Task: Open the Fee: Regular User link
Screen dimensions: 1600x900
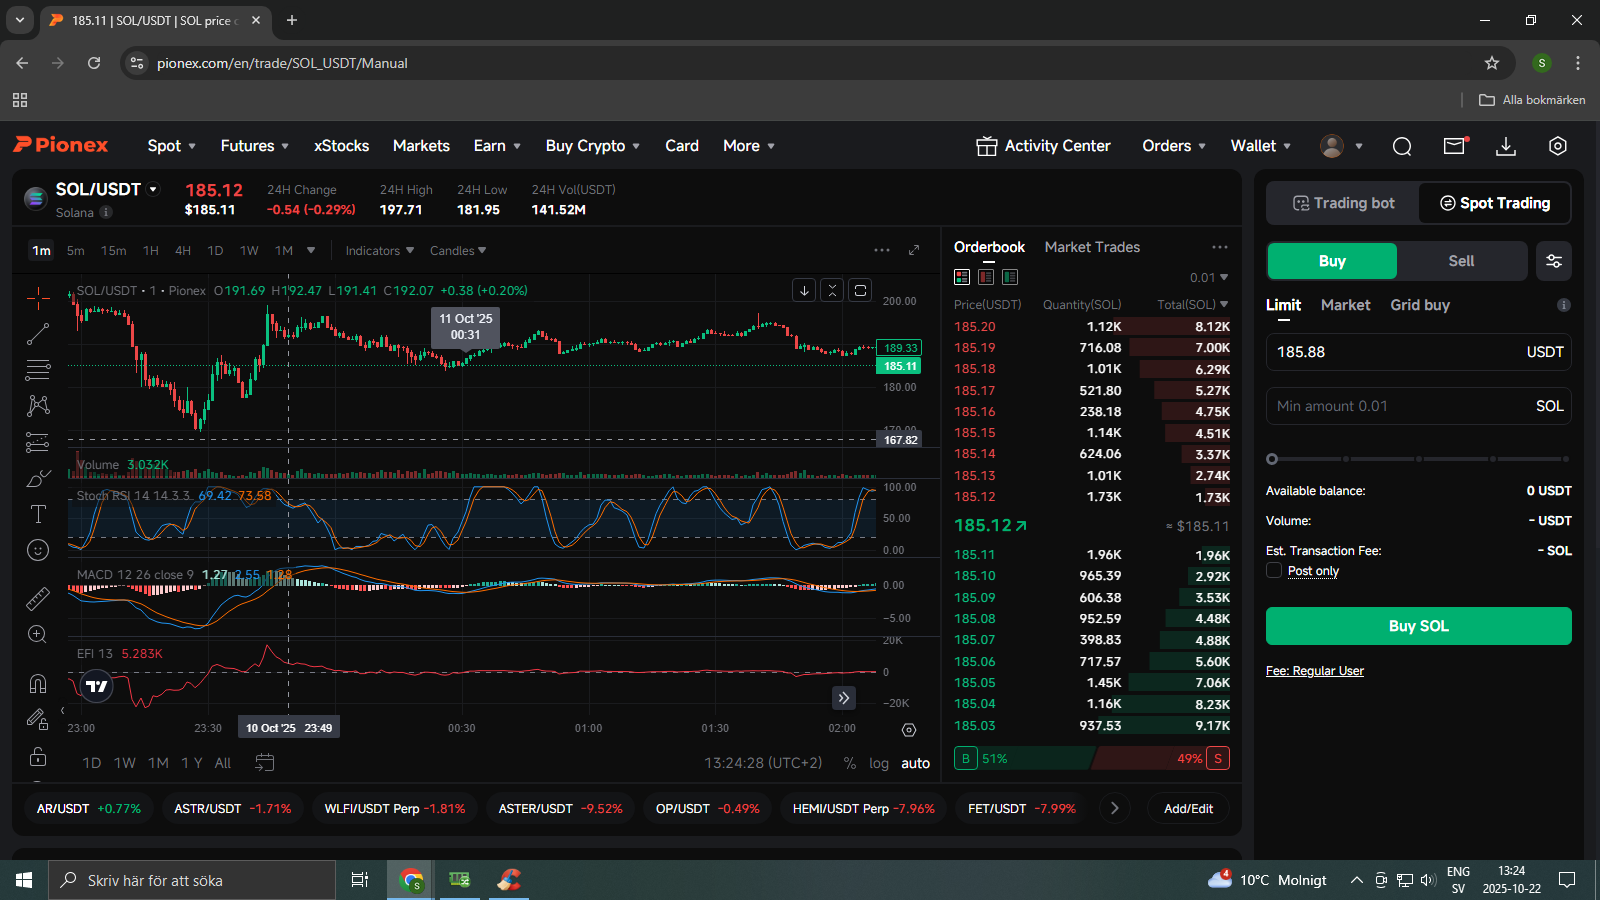Action: click(1315, 671)
